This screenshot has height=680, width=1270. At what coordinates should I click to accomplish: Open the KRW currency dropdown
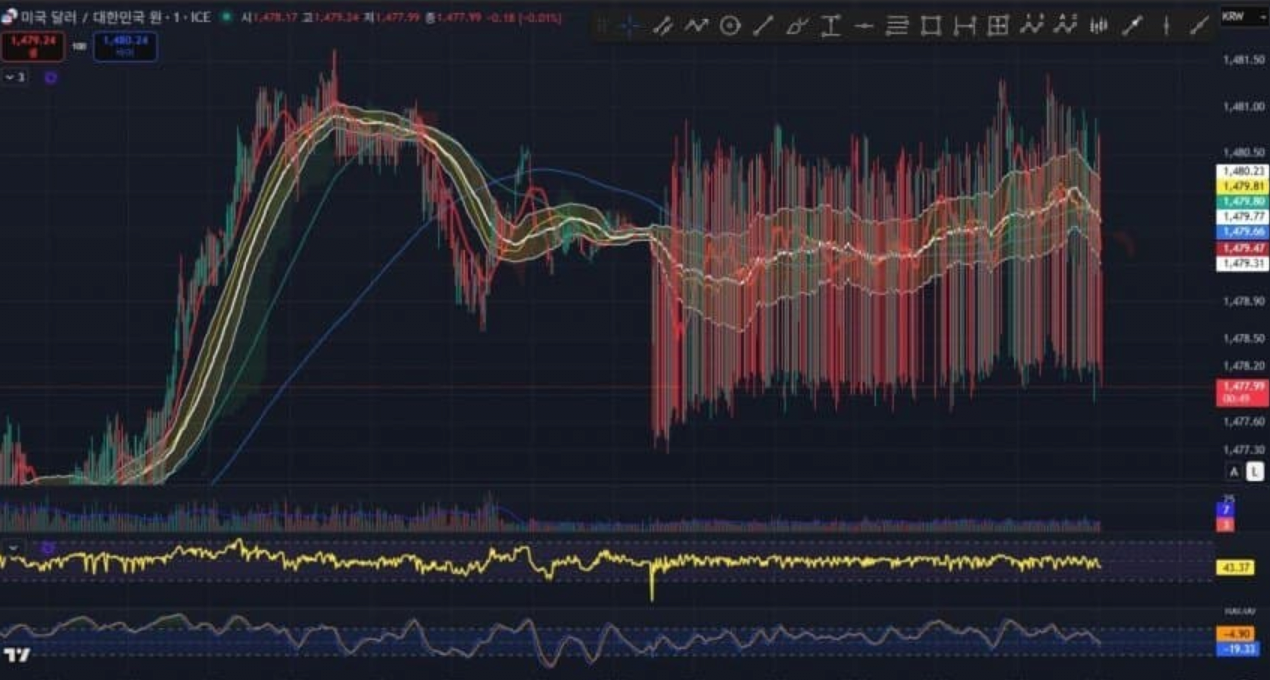1239,16
